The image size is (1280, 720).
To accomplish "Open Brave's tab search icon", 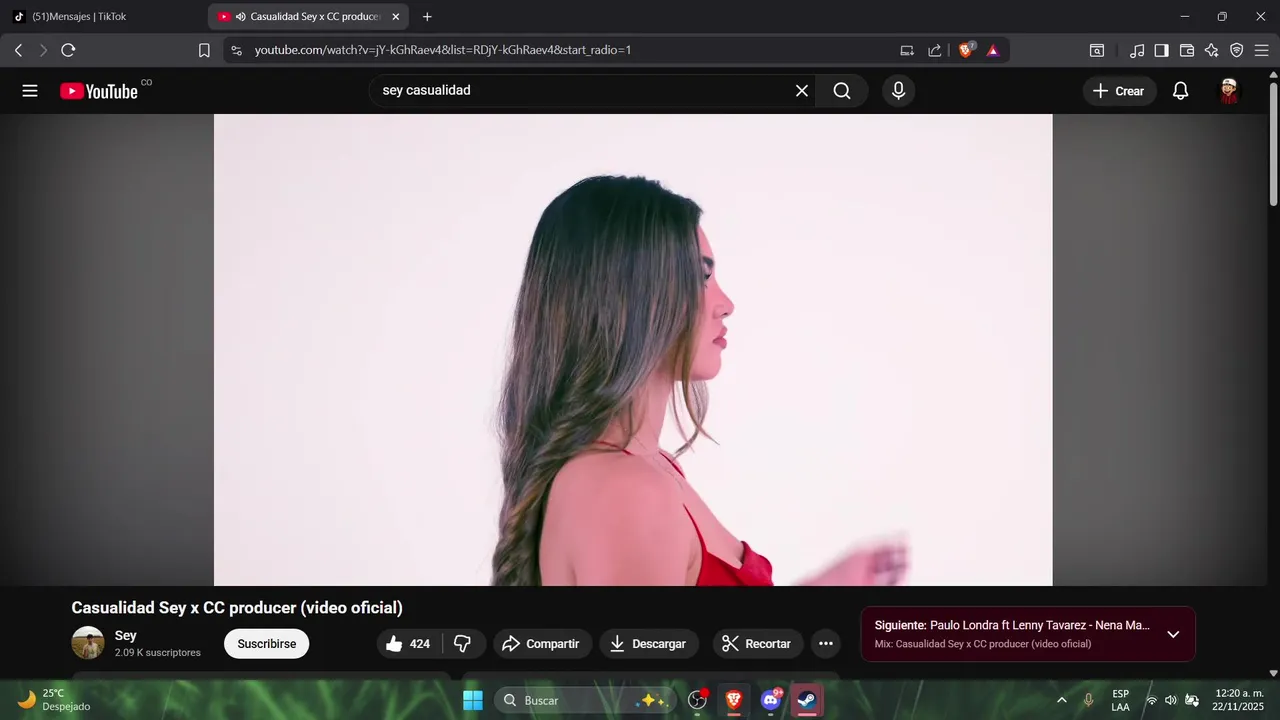I will [1097, 50].
